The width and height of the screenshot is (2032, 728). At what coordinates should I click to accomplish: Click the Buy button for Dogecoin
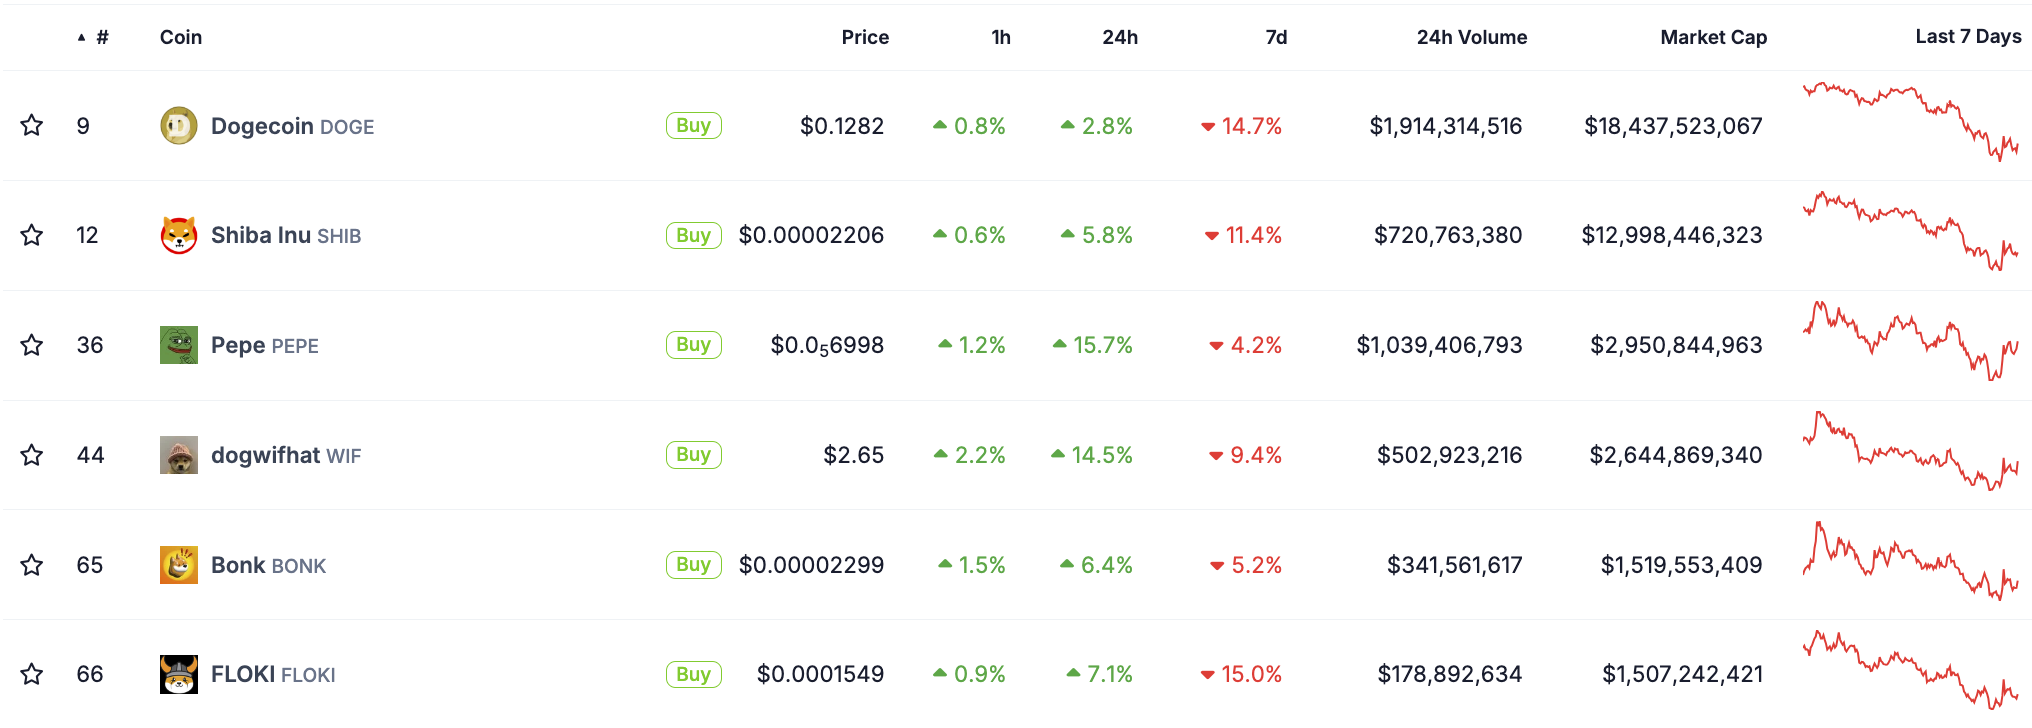point(694,125)
